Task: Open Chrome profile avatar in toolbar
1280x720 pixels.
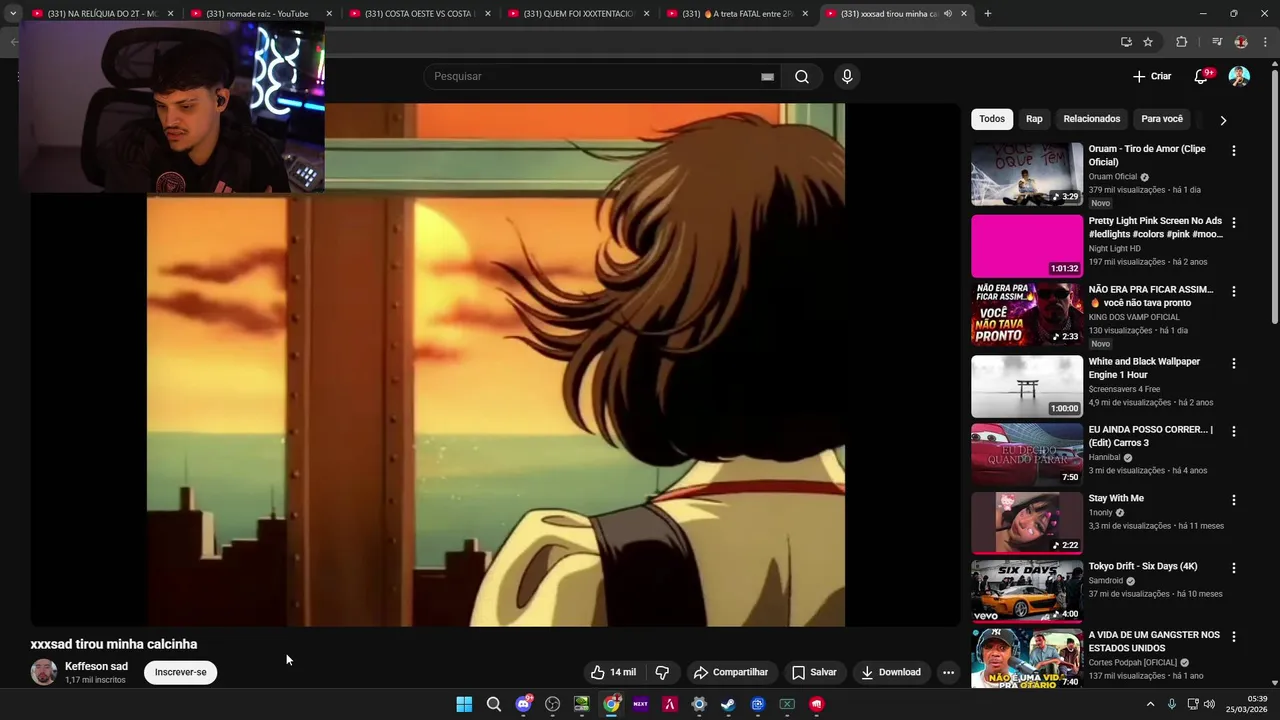Action: (1241, 42)
